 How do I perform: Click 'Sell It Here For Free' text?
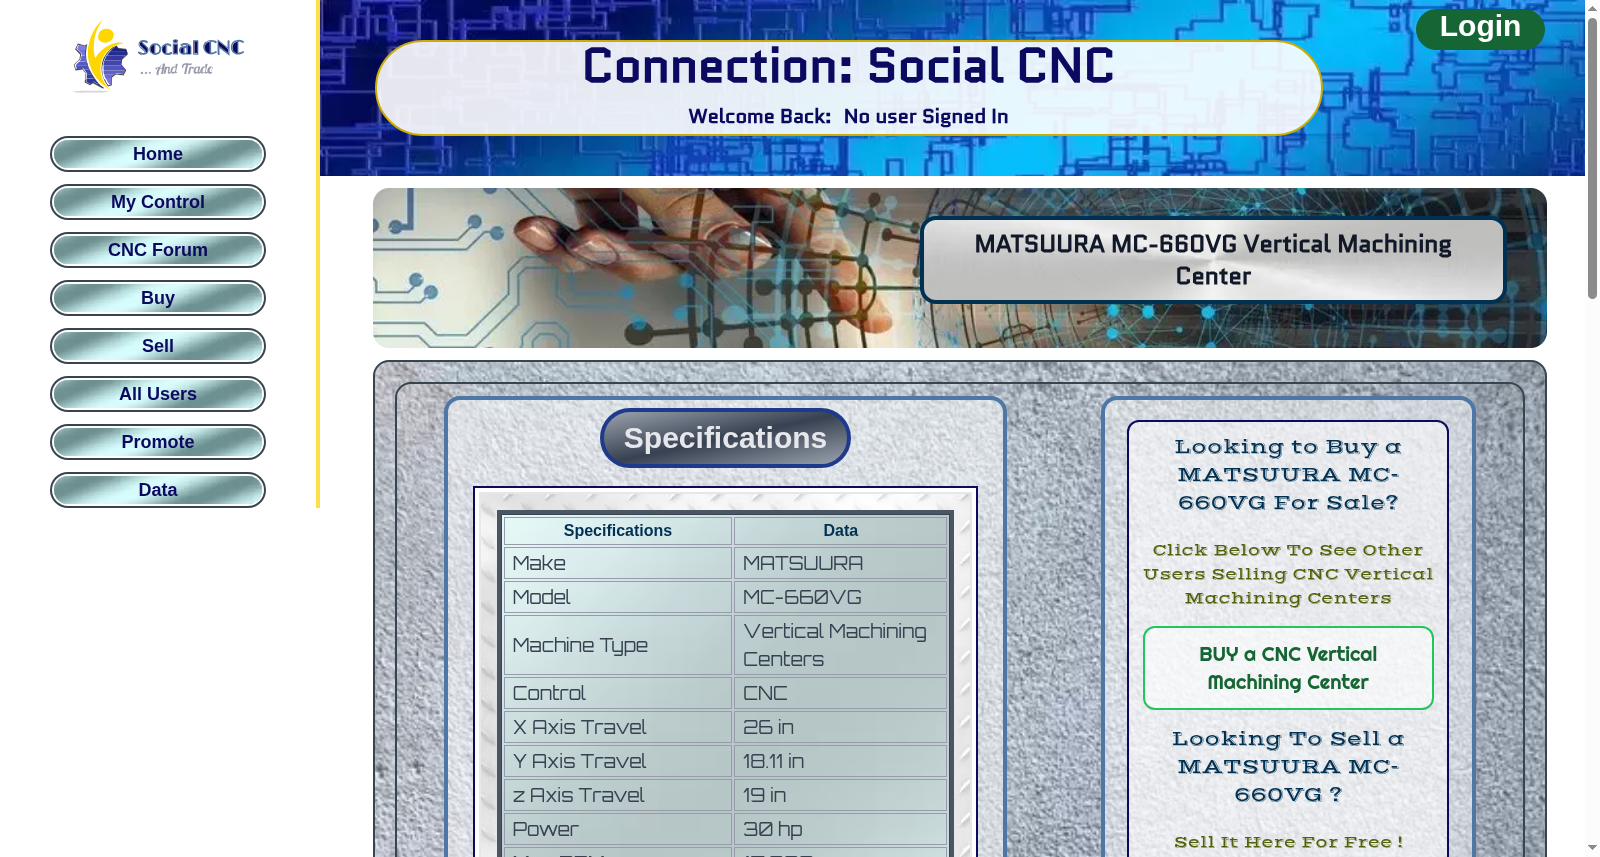tap(1288, 842)
